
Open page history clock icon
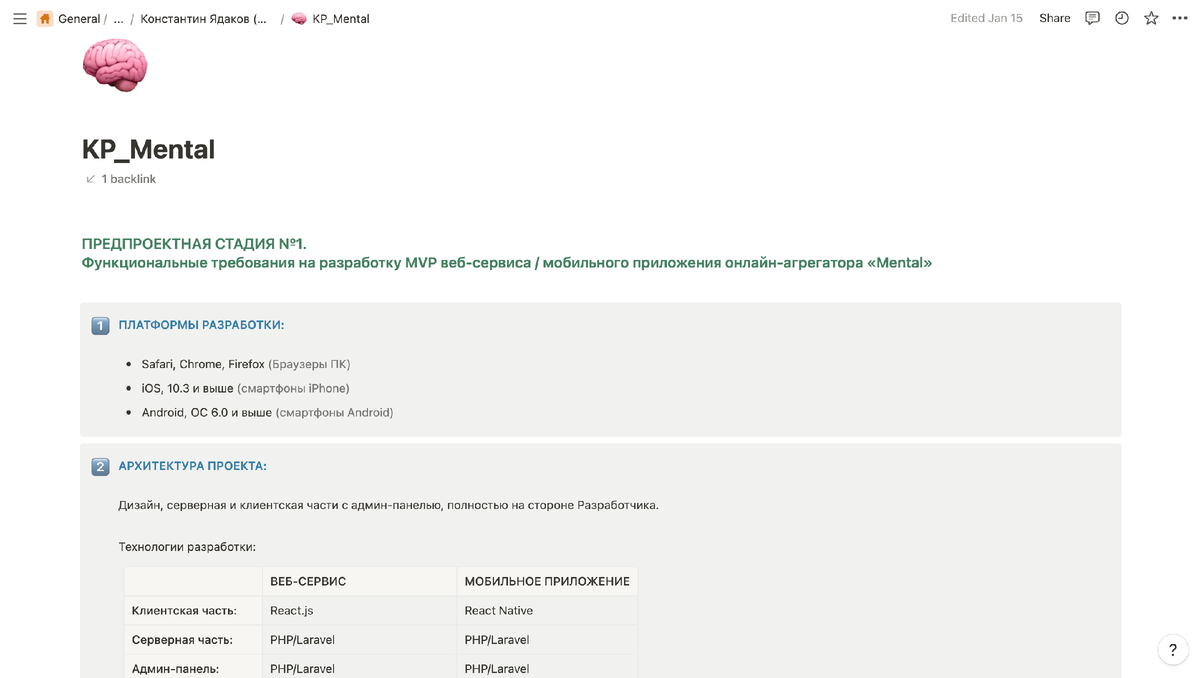(x=1122, y=18)
